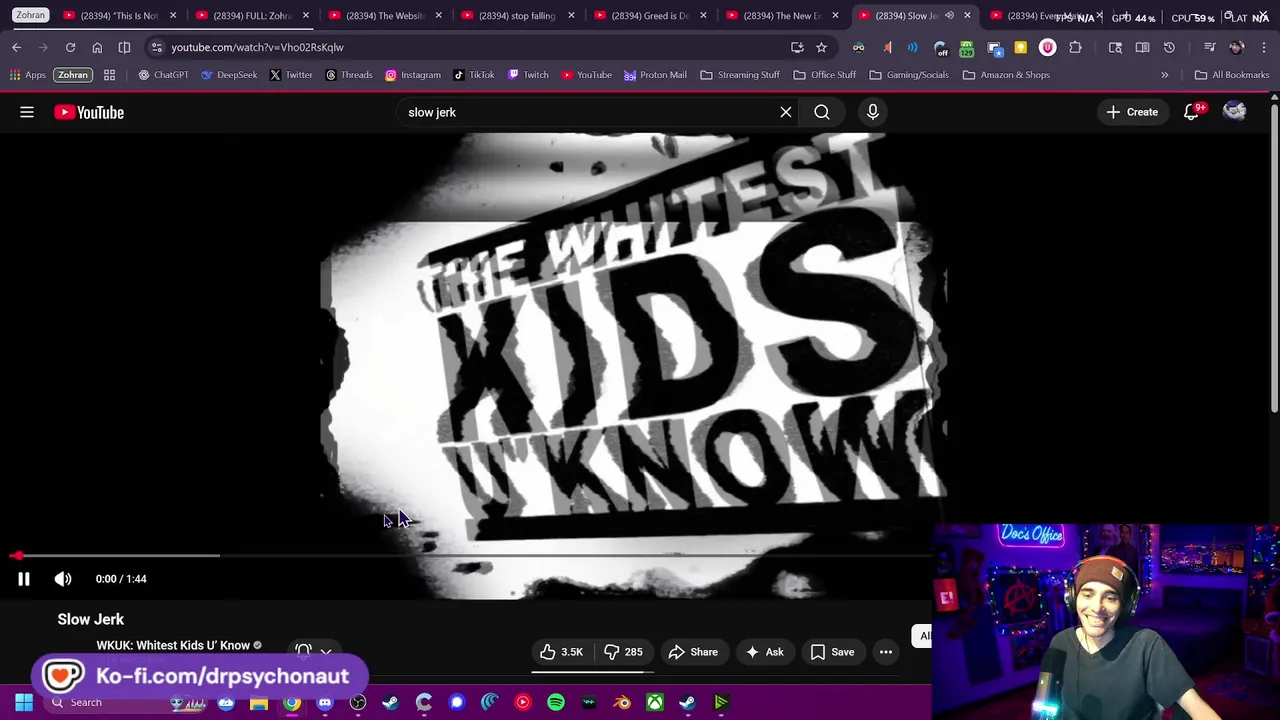
Task: Open the Create menu
Action: (x=1132, y=112)
